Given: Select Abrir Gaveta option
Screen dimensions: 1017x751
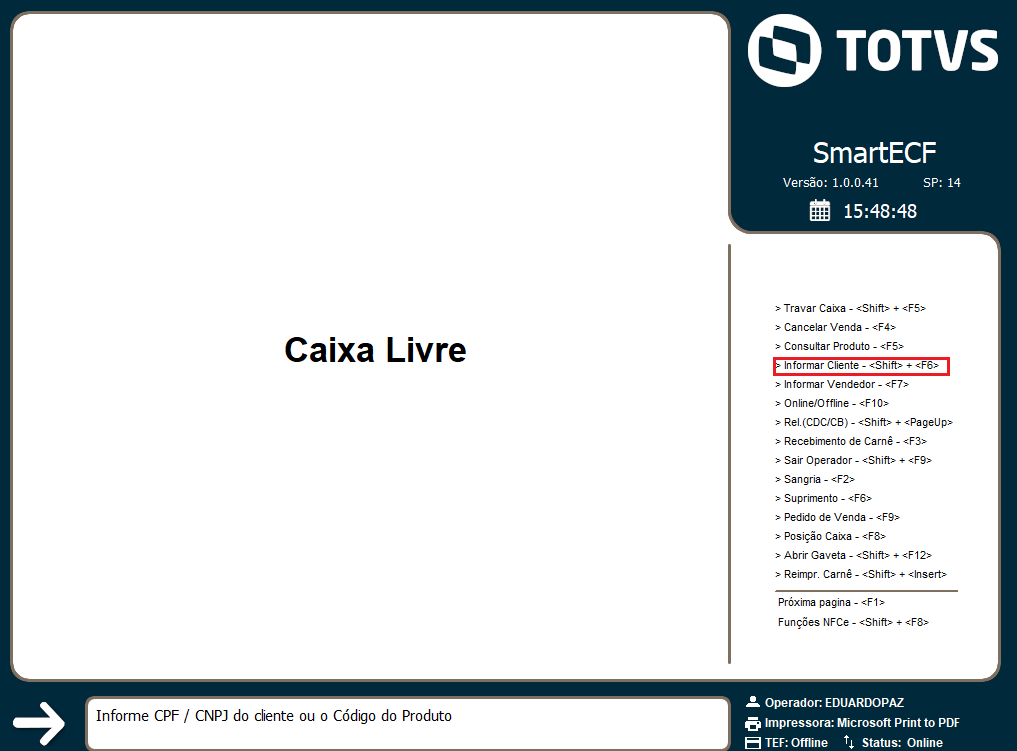Looking at the screenshot, I should [x=854, y=555].
